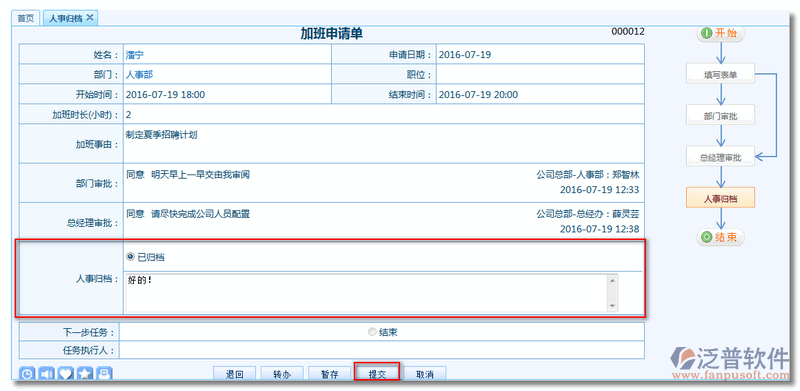Click the approver text 郑智林
Viewport: 800px width, 391px height.
point(626,175)
